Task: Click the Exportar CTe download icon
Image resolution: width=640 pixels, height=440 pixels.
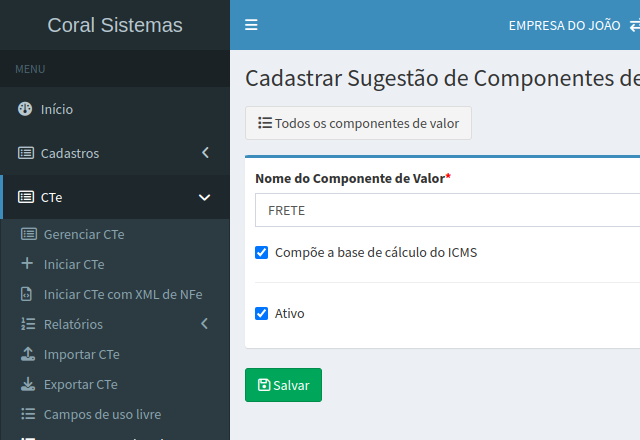Action: click(x=27, y=384)
